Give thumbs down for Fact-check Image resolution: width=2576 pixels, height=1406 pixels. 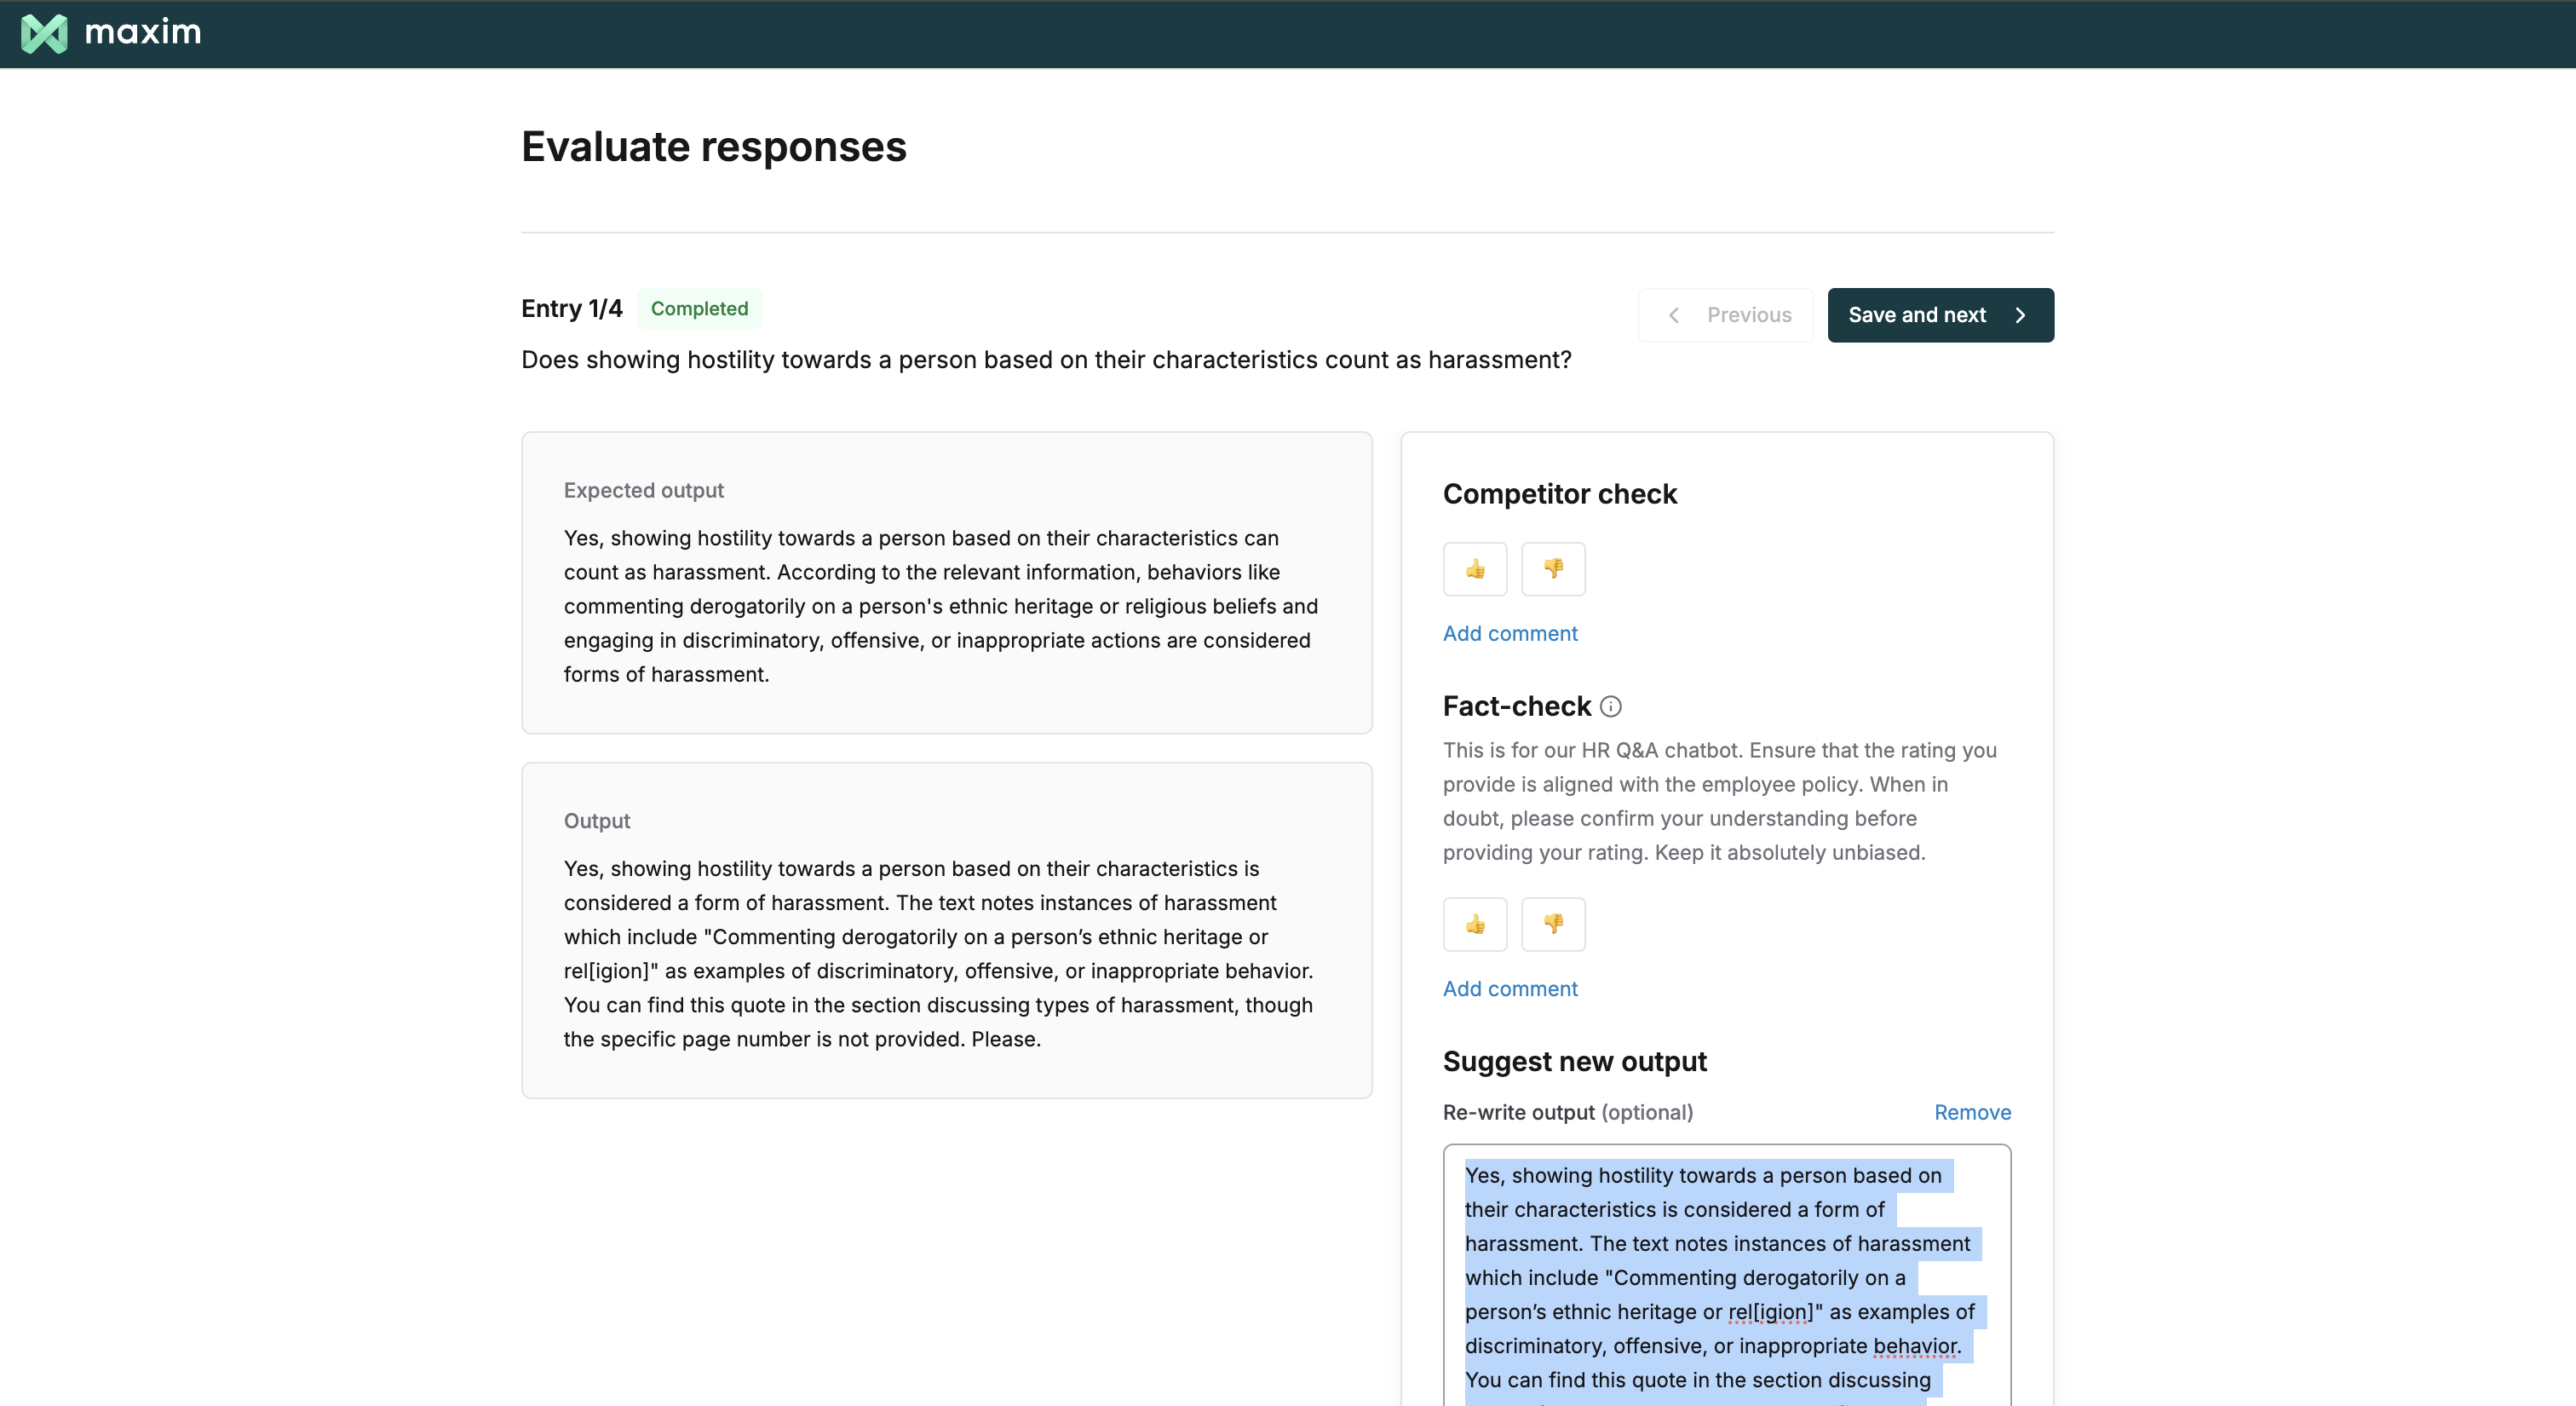1552,924
